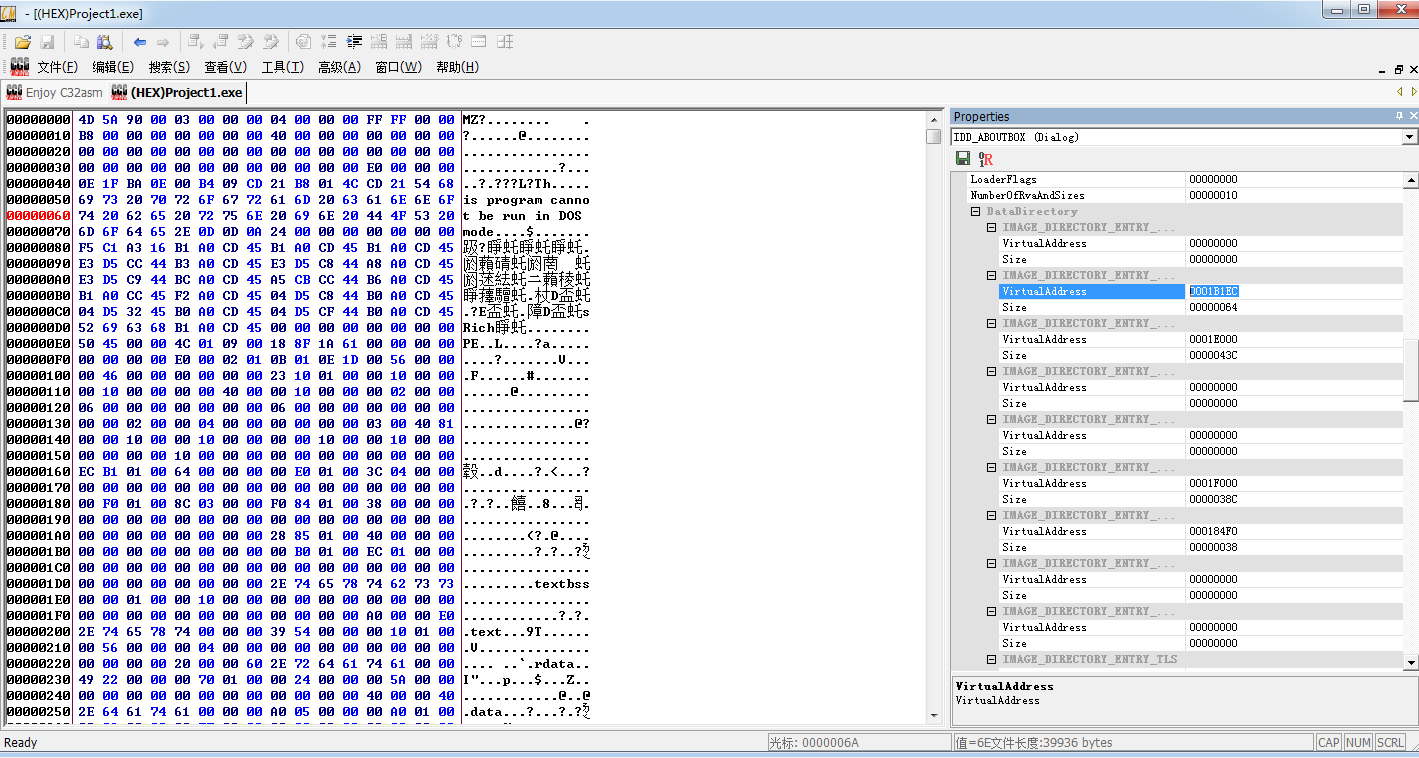Go forward using the grey right arrow
Image resolution: width=1419 pixels, height=758 pixels.
163,42
